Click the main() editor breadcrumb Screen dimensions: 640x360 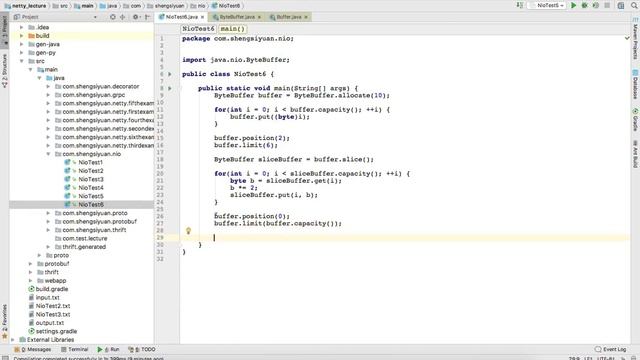[x=232, y=29]
